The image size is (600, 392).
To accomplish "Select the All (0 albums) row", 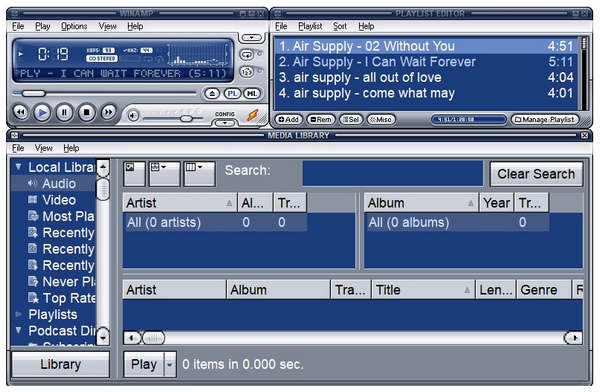I will (457, 222).
